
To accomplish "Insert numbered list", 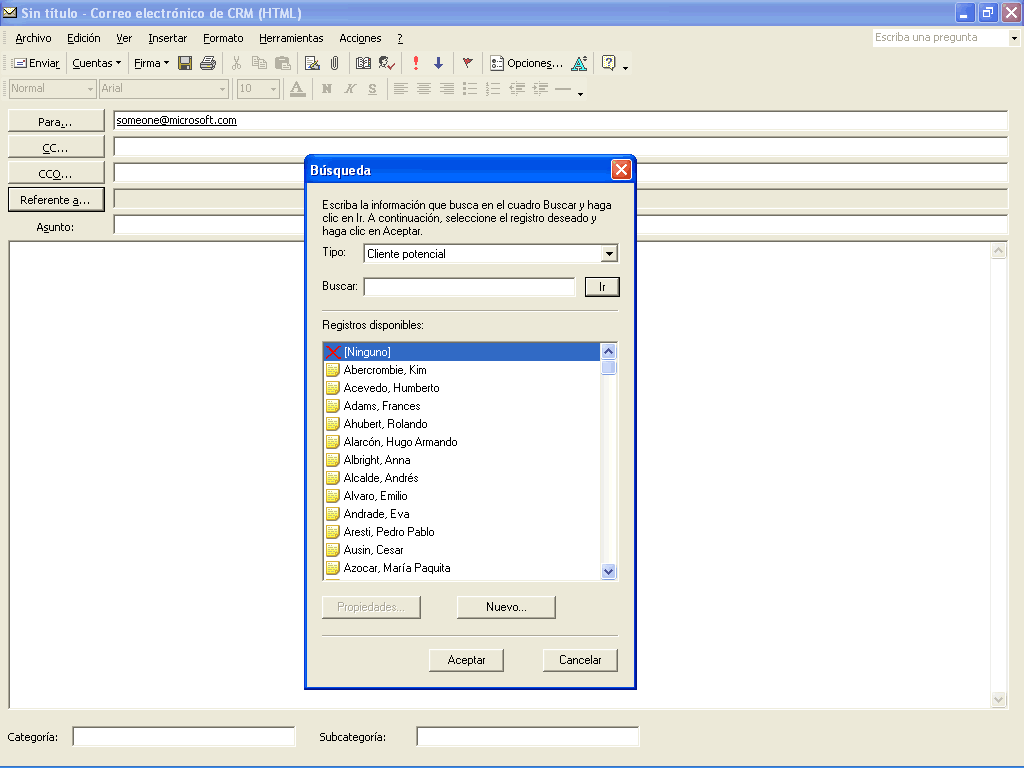I will 493,89.
